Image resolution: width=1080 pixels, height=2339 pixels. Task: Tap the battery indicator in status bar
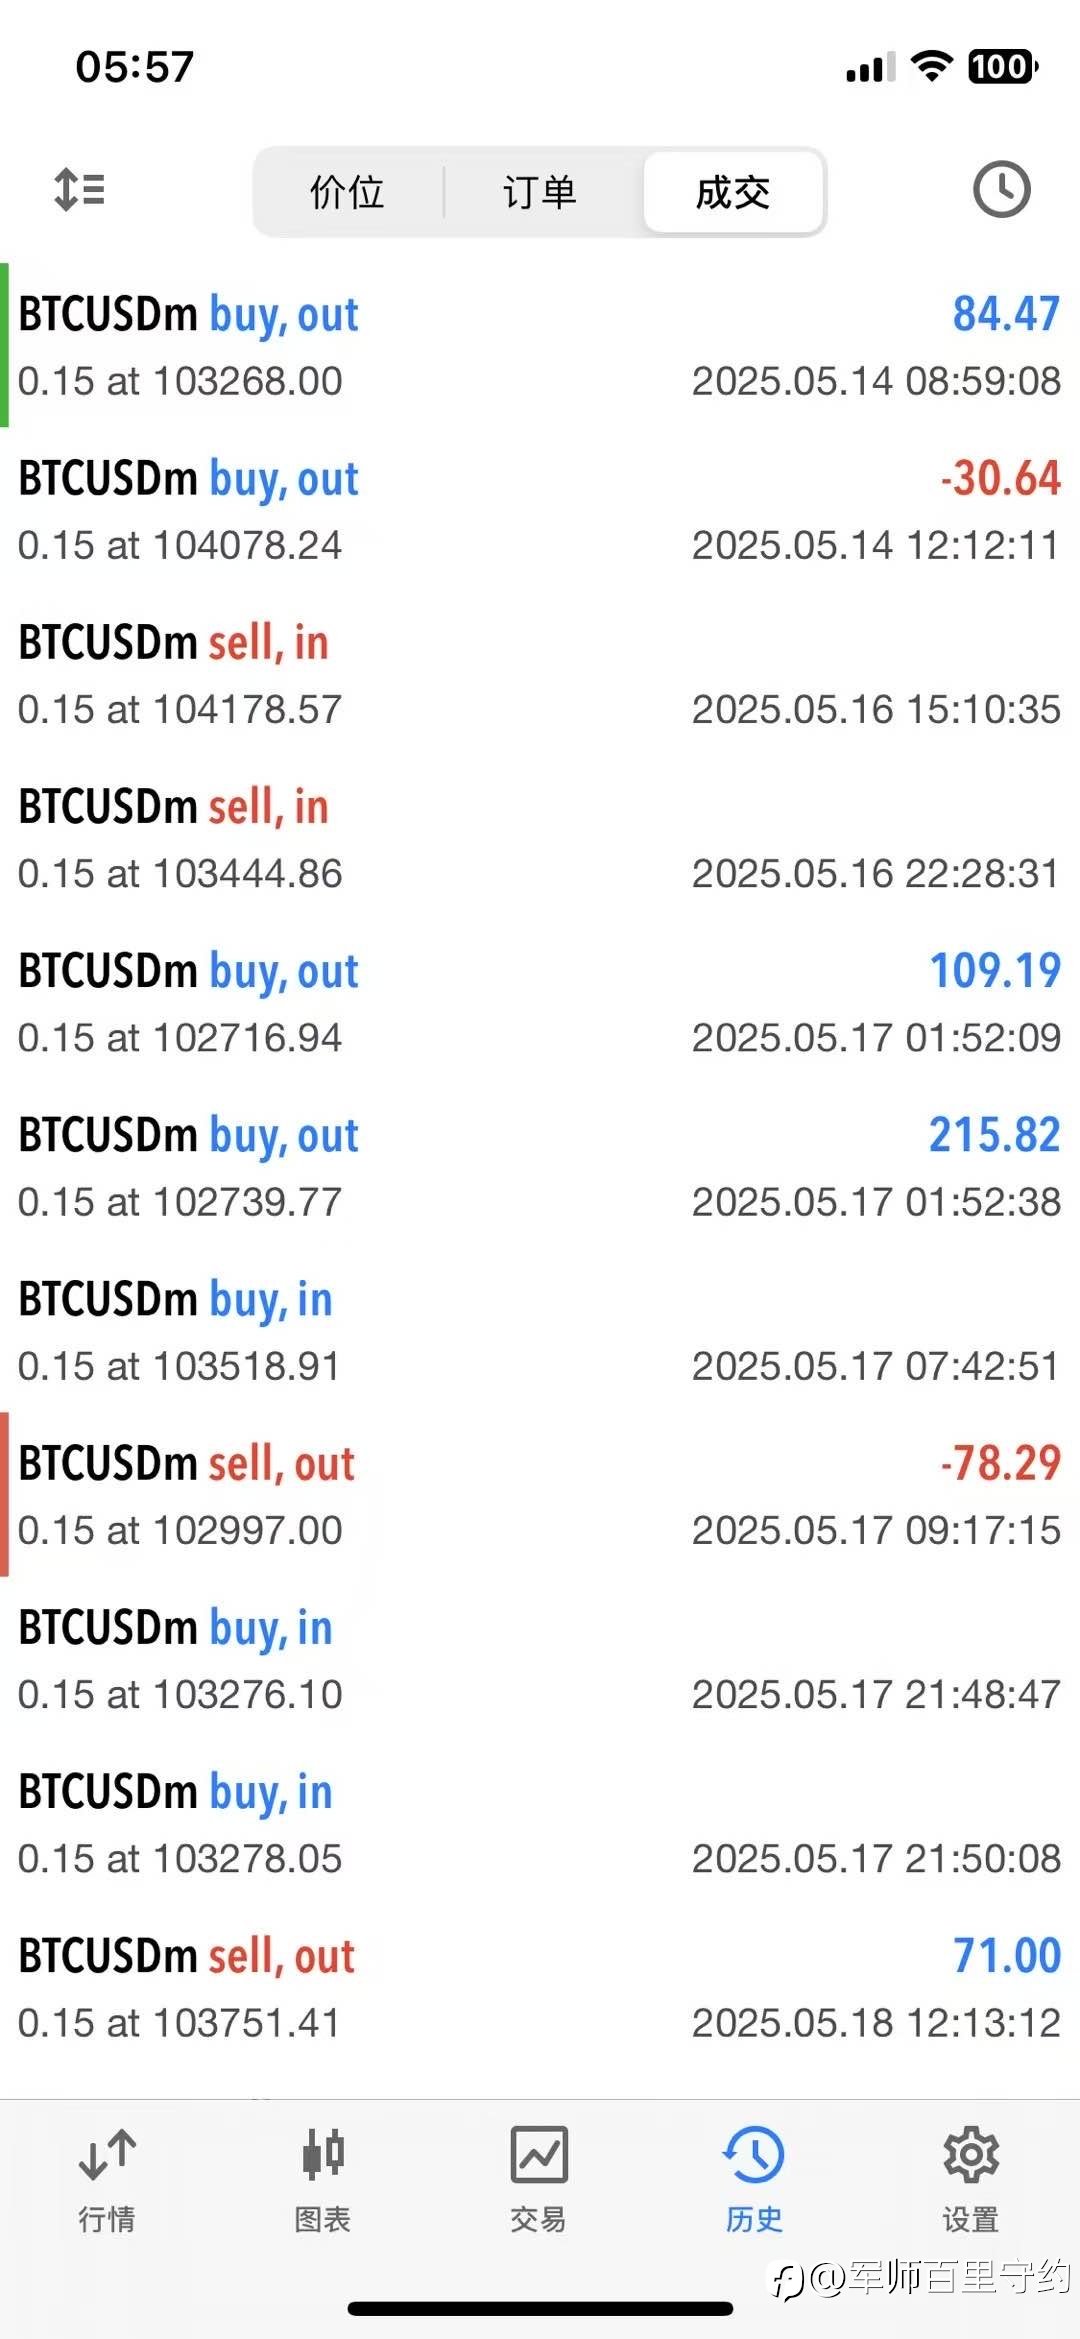(x=1003, y=67)
